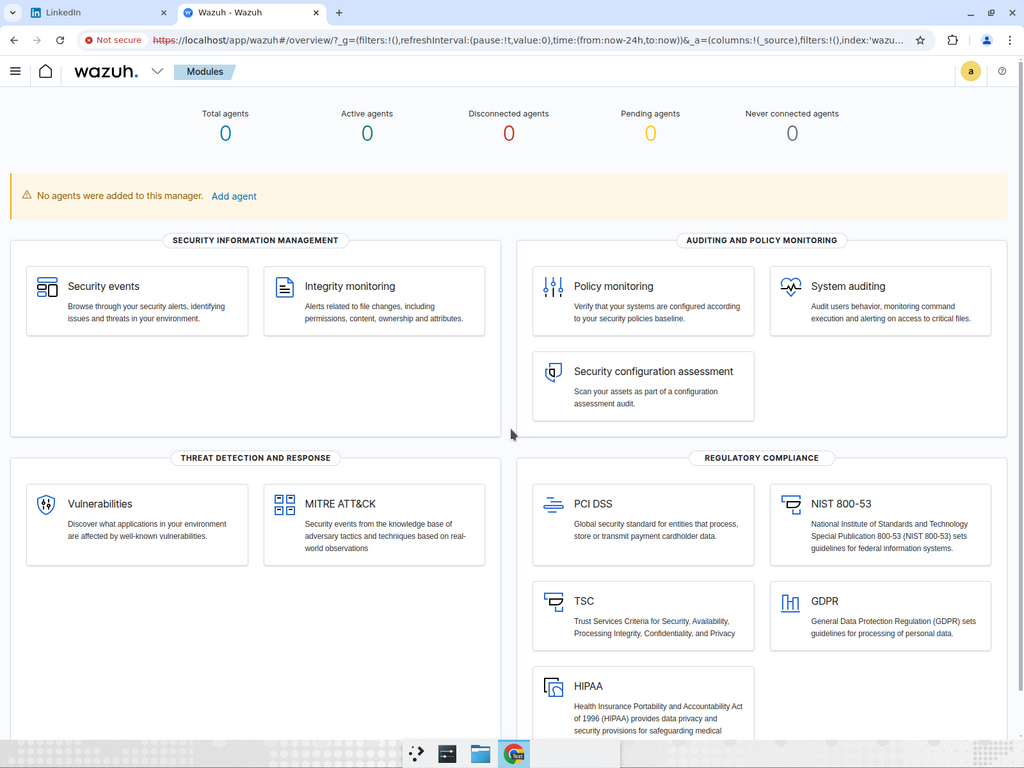Close the LinkedIn tab
This screenshot has width=1024, height=768.
tap(163, 12)
